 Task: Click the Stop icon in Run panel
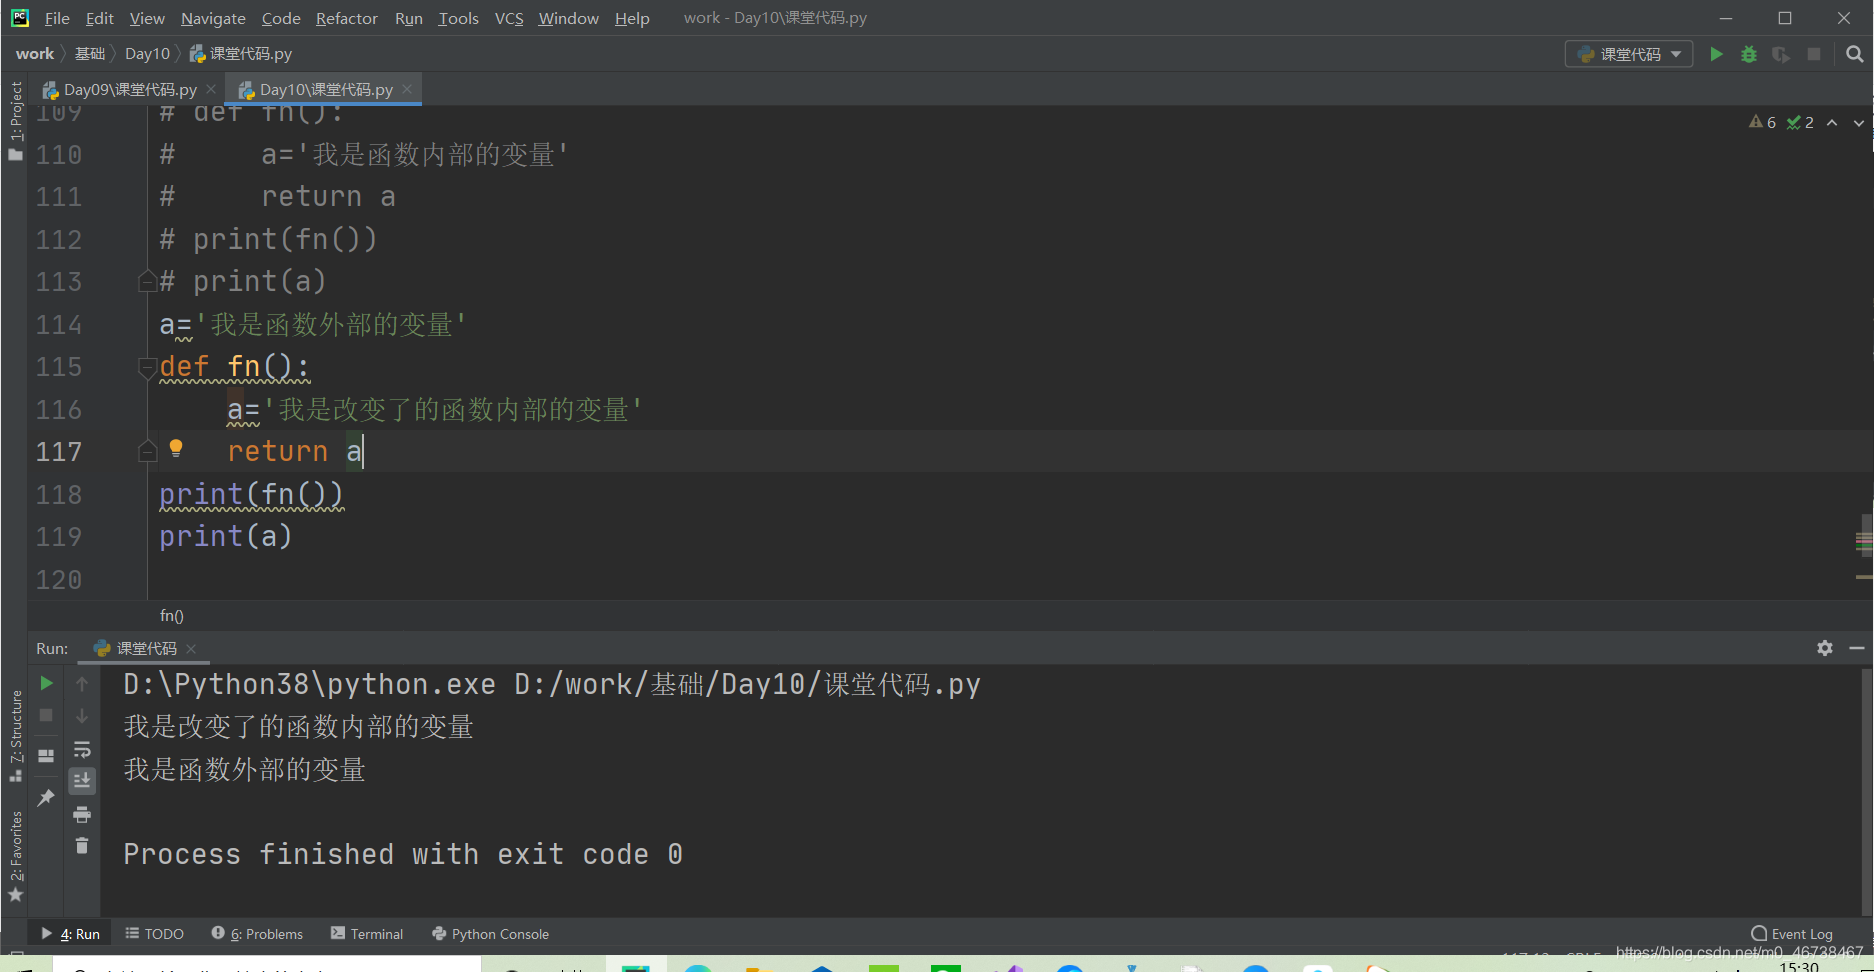tap(46, 715)
